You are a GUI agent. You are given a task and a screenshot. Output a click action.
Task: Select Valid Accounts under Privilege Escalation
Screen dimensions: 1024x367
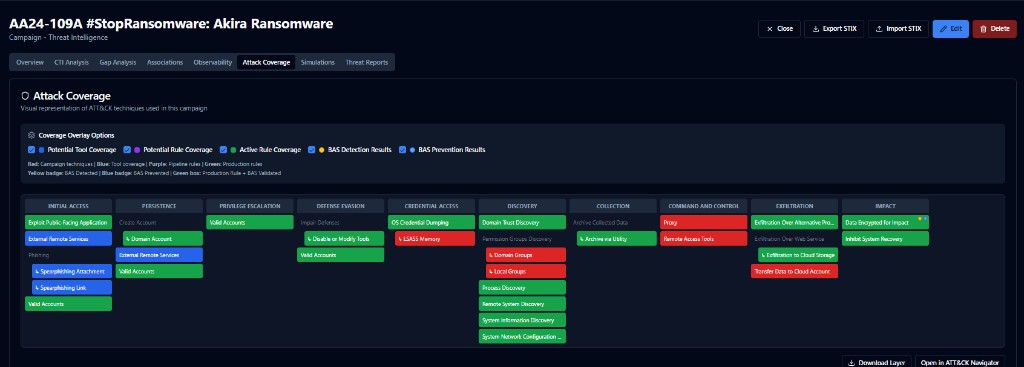coord(250,223)
